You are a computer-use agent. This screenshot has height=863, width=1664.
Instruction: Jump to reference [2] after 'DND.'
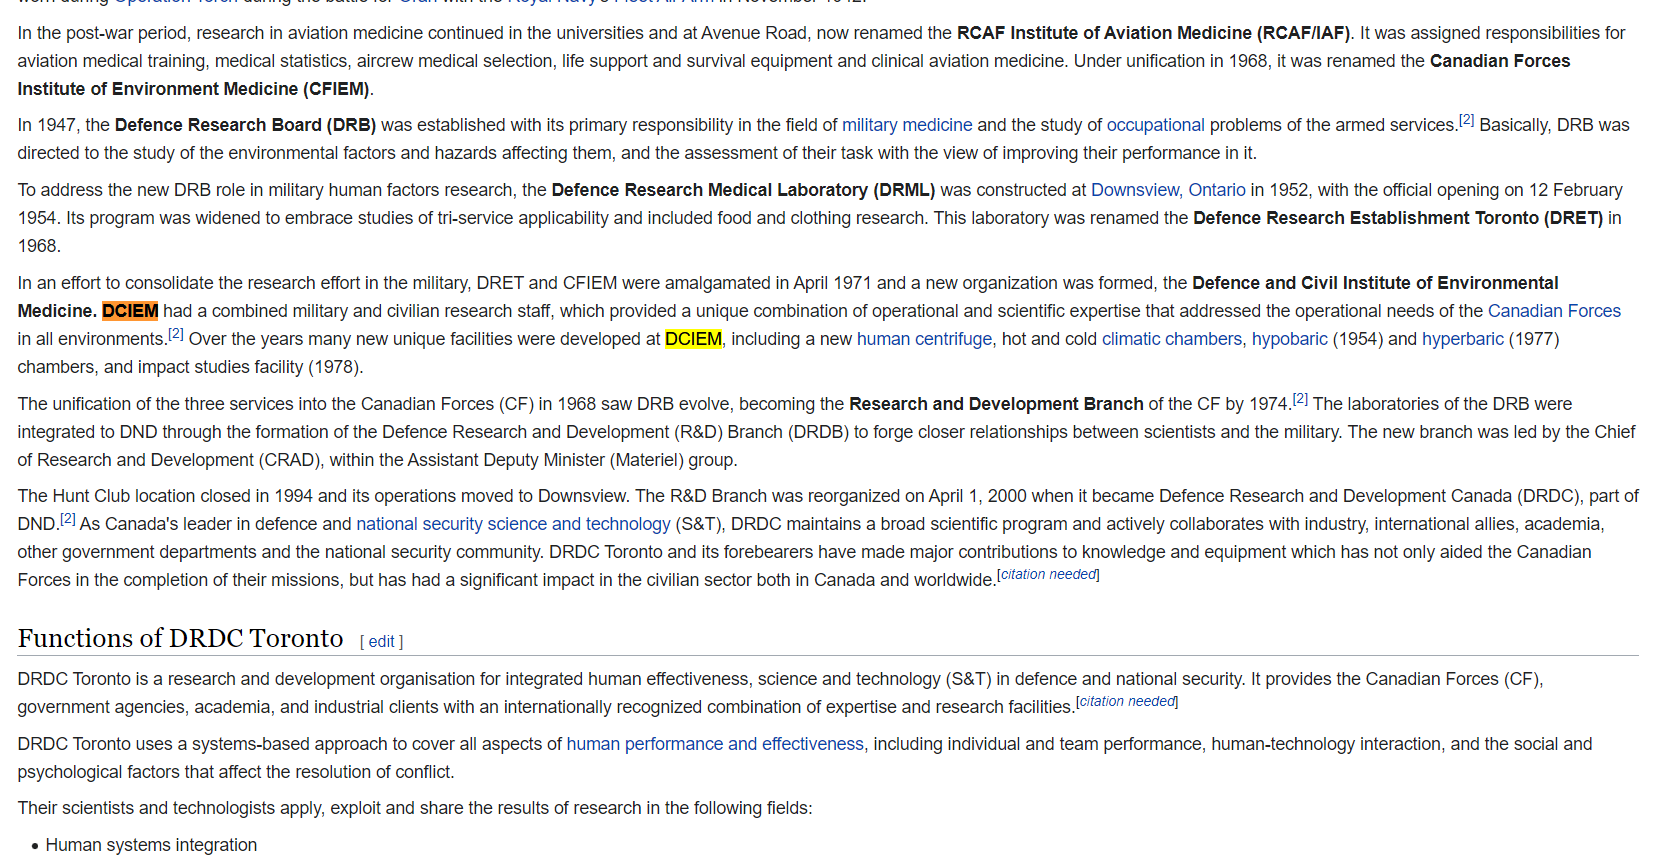(68, 519)
